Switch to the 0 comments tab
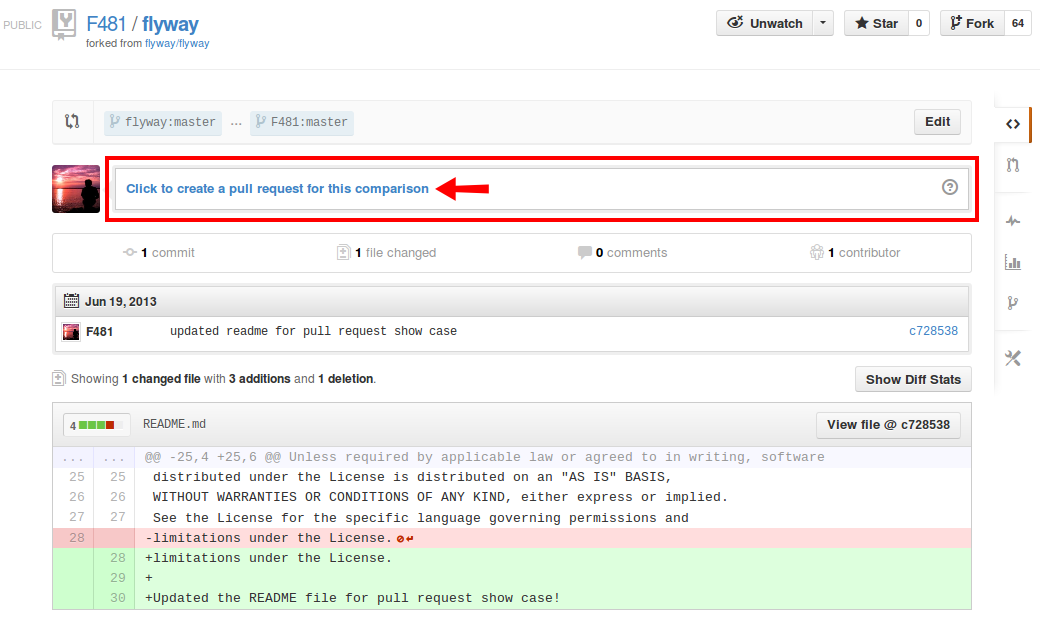This screenshot has width=1040, height=618. point(623,253)
